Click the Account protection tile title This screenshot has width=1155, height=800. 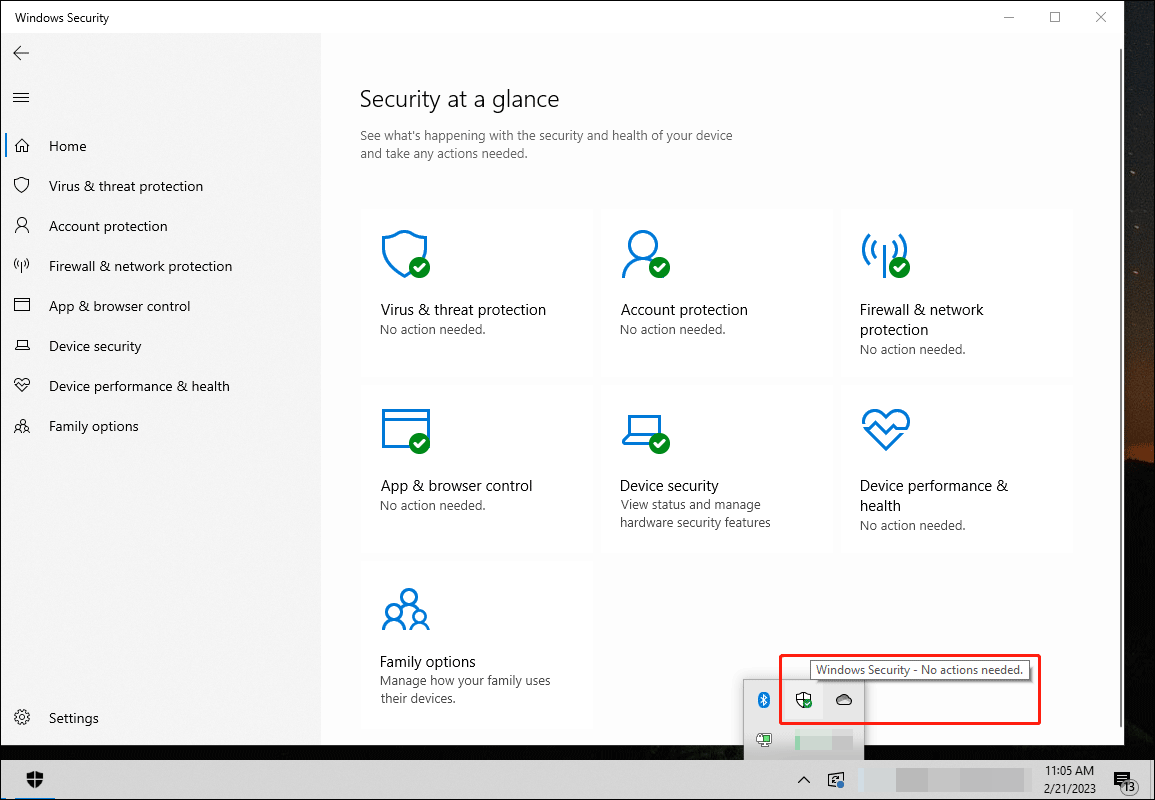point(684,309)
